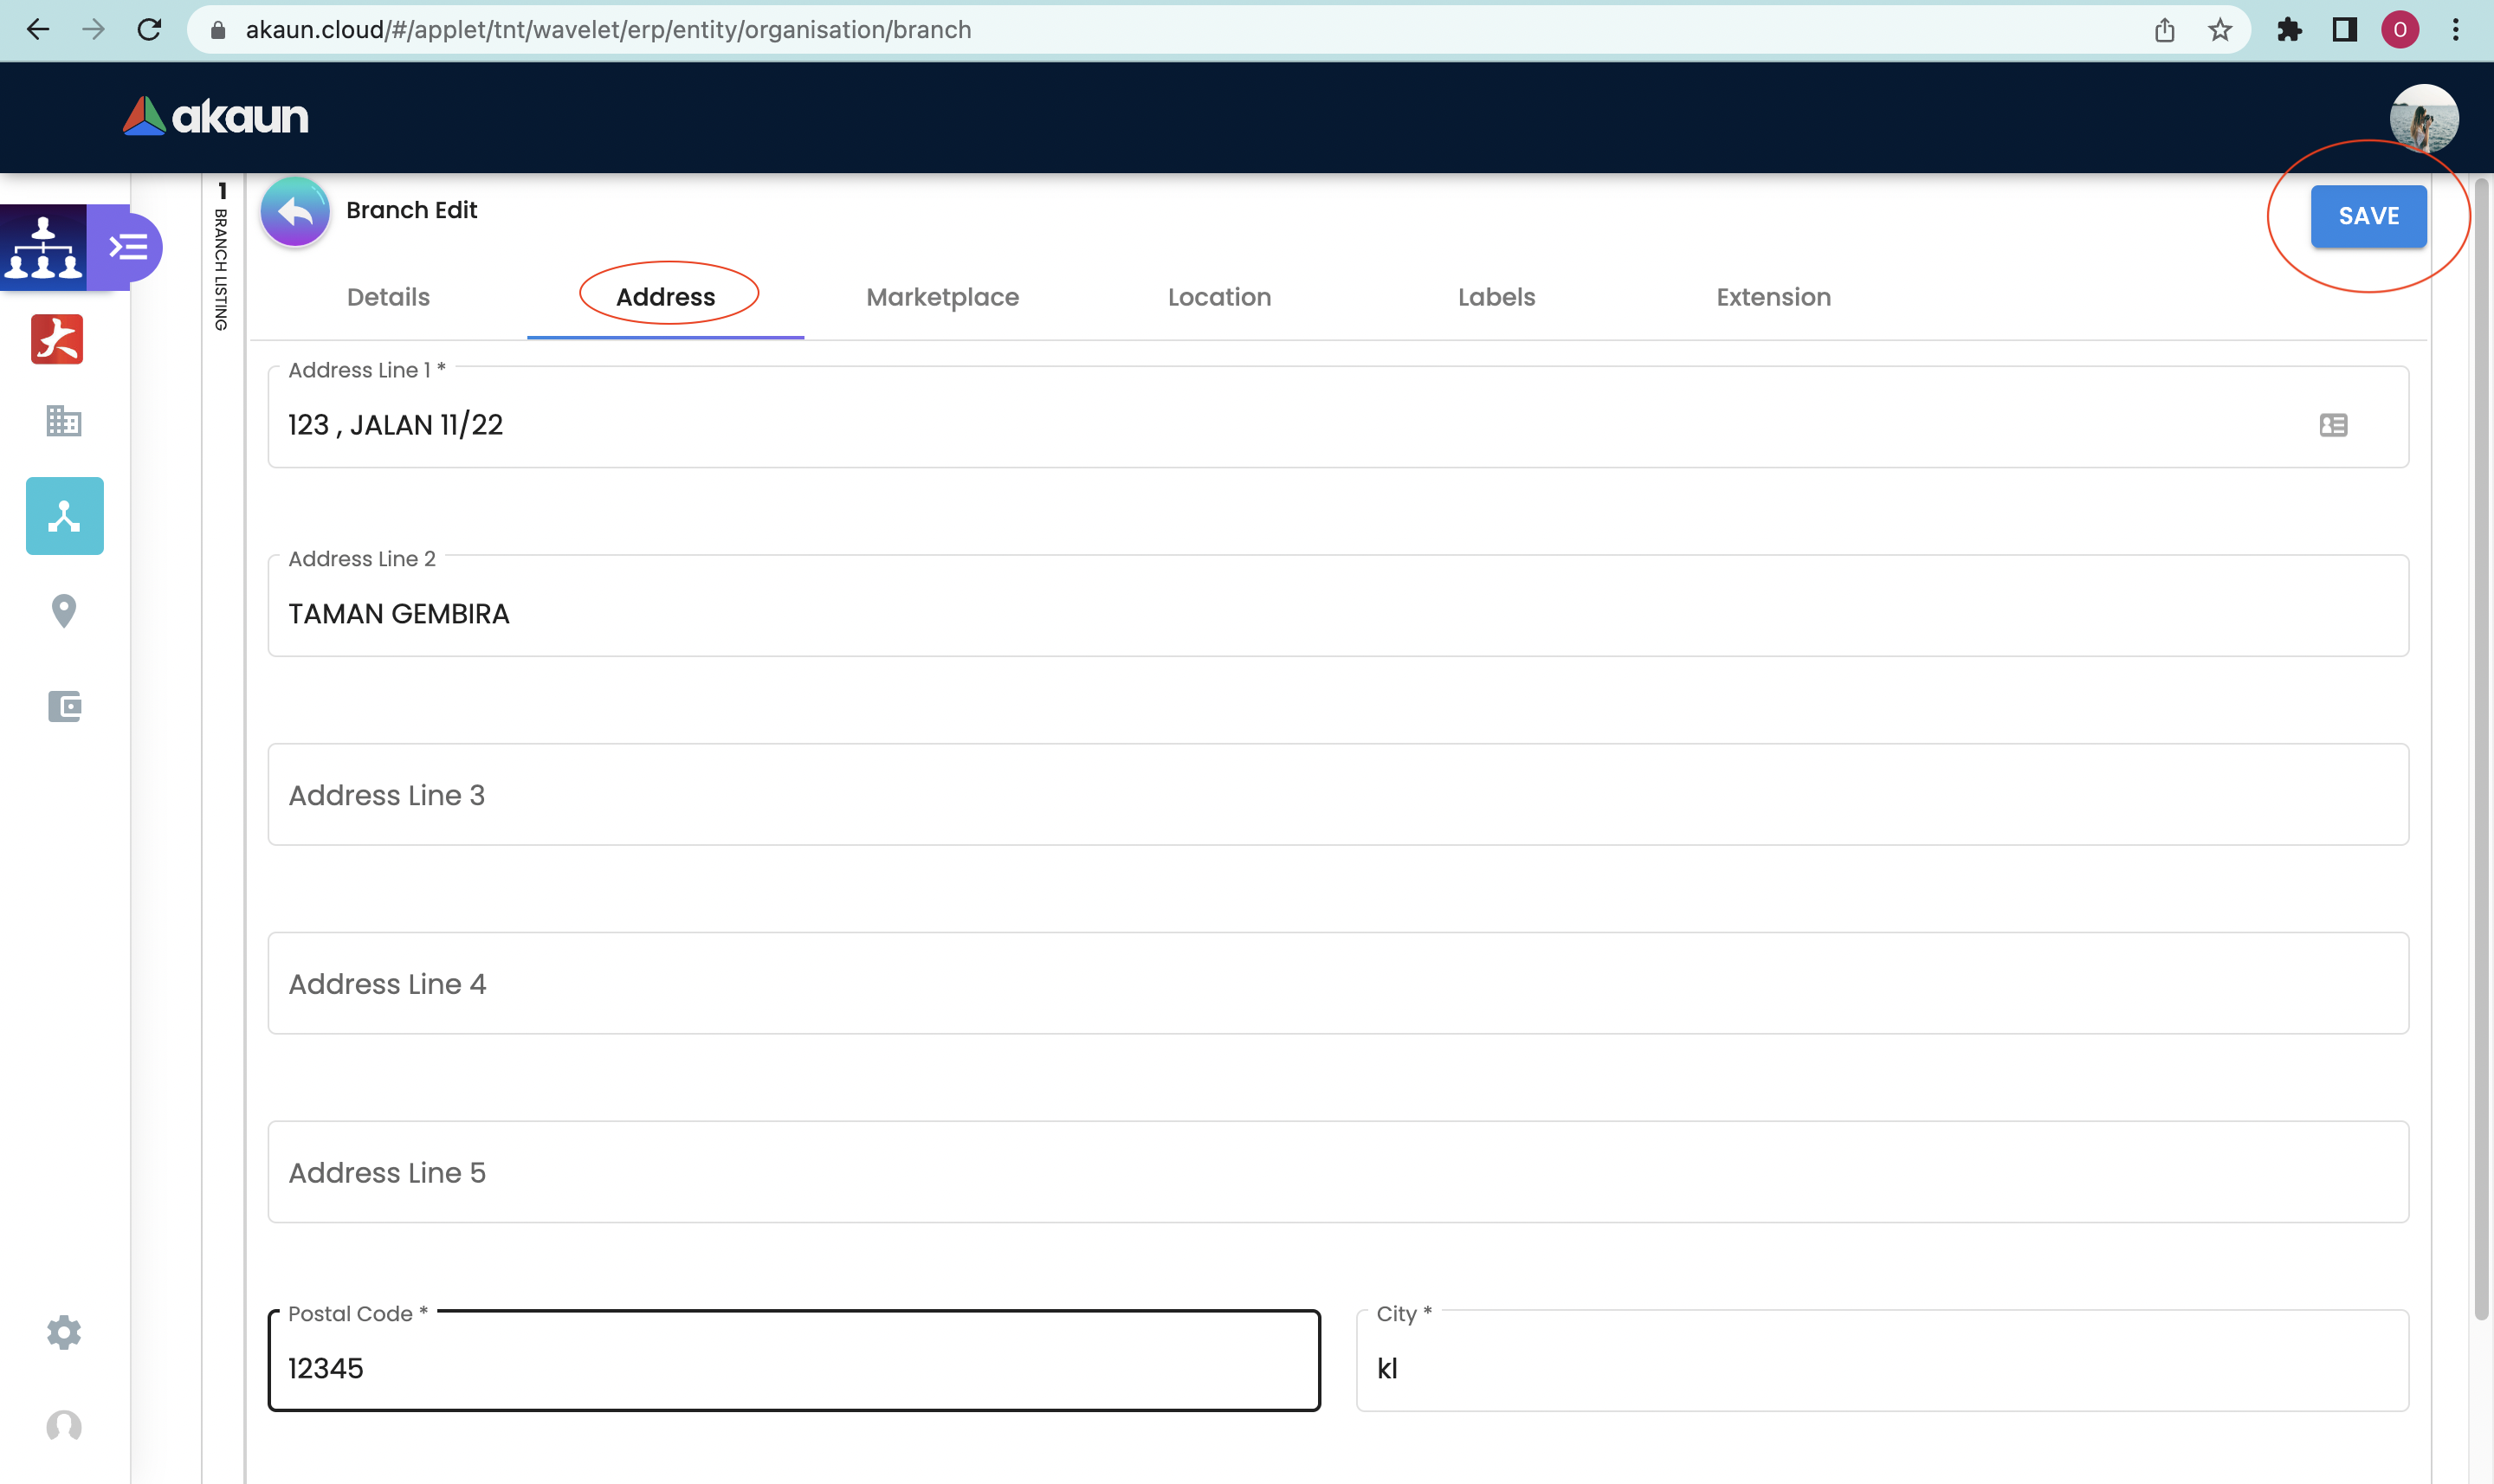
Task: Click the user silhouette icon at sidebar bottom
Action: click(x=64, y=1426)
